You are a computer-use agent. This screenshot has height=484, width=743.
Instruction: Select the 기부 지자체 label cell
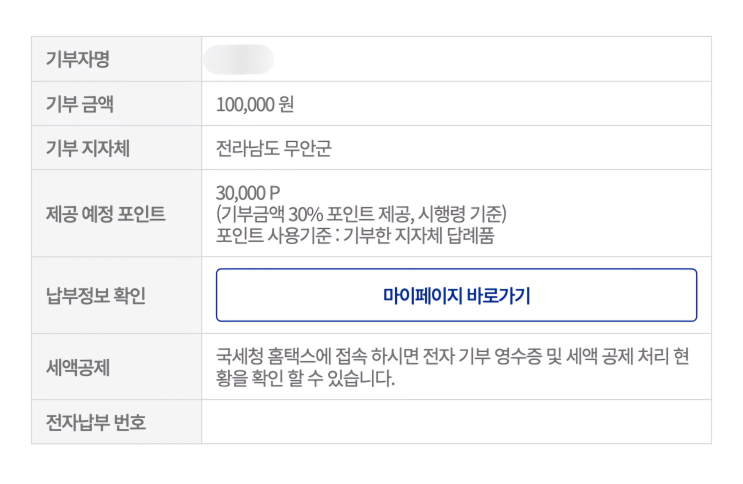pyautogui.click(x=88, y=149)
